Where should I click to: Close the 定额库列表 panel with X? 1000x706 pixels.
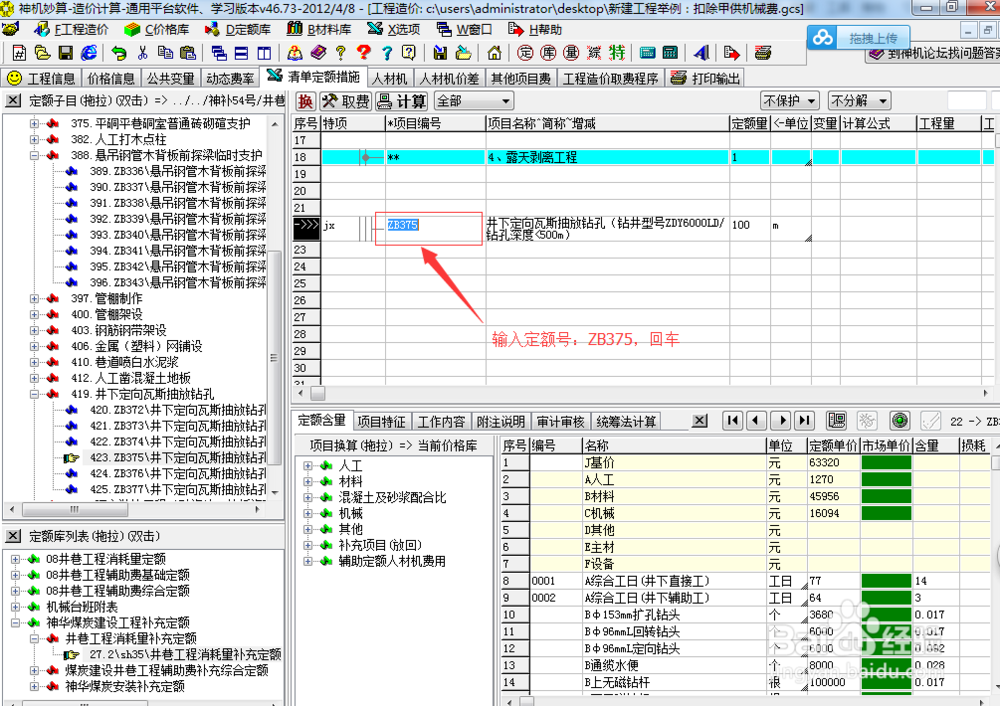click(x=13, y=536)
